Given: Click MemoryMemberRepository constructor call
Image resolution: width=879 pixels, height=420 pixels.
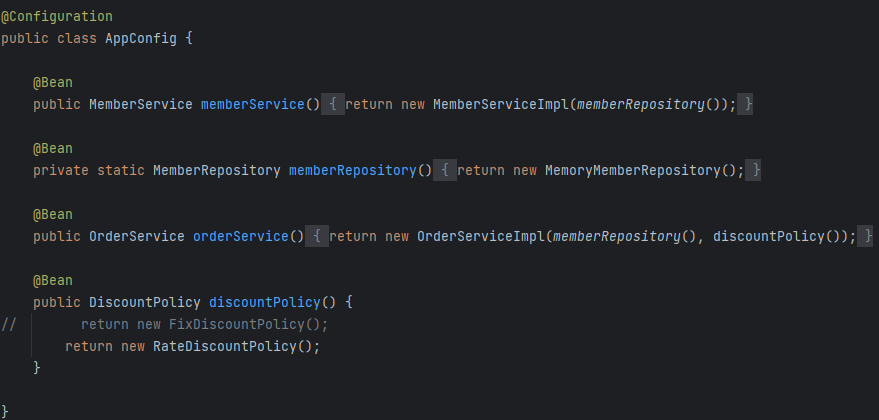Looking at the screenshot, I should [633, 170].
